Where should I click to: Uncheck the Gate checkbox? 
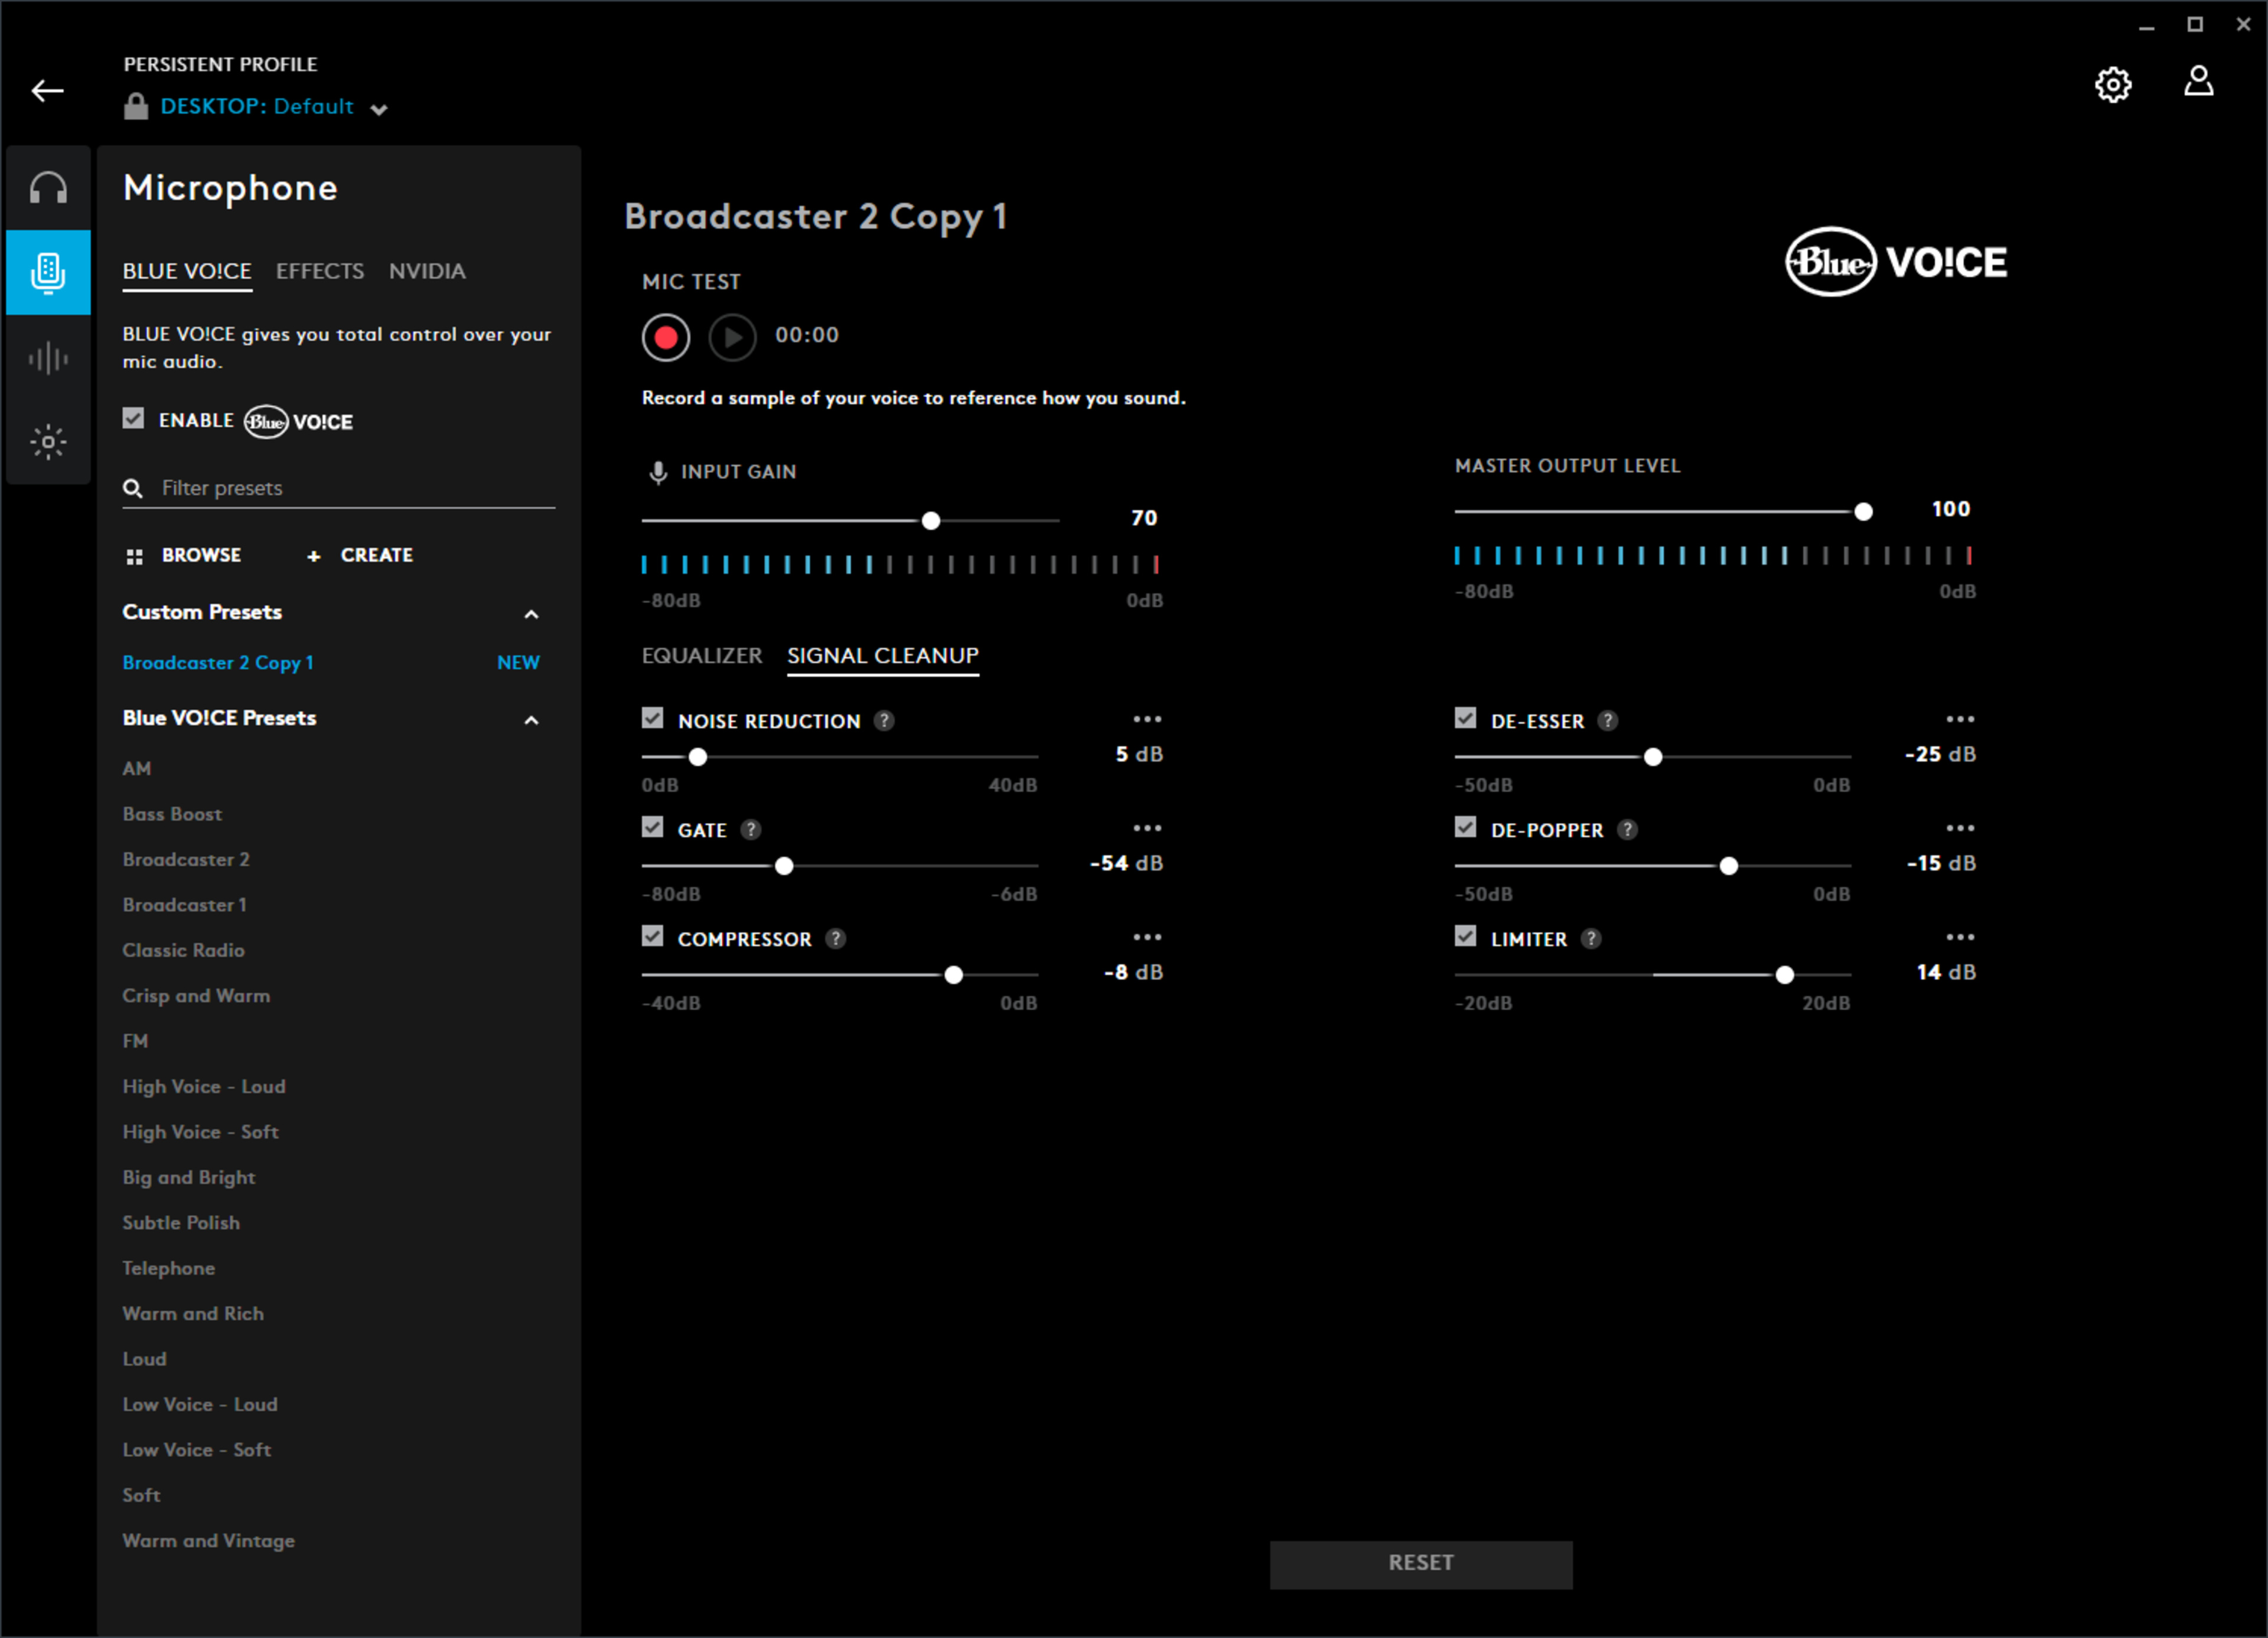(x=653, y=827)
